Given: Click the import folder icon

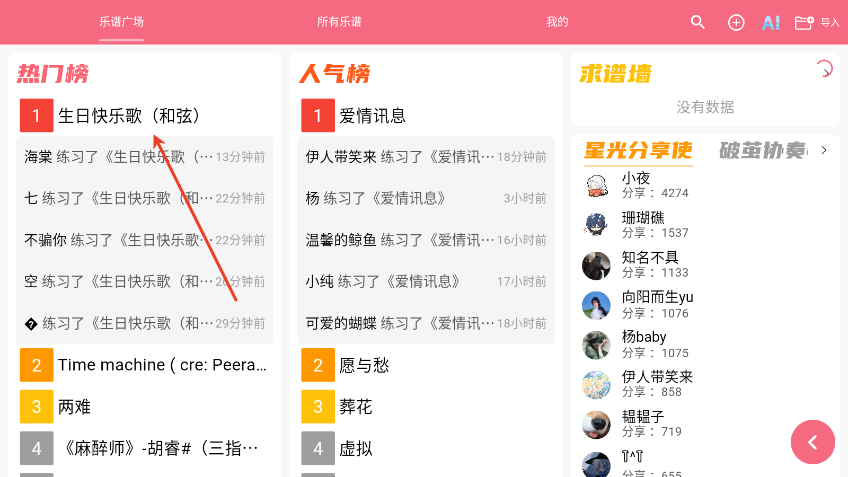Looking at the screenshot, I should coord(804,22).
